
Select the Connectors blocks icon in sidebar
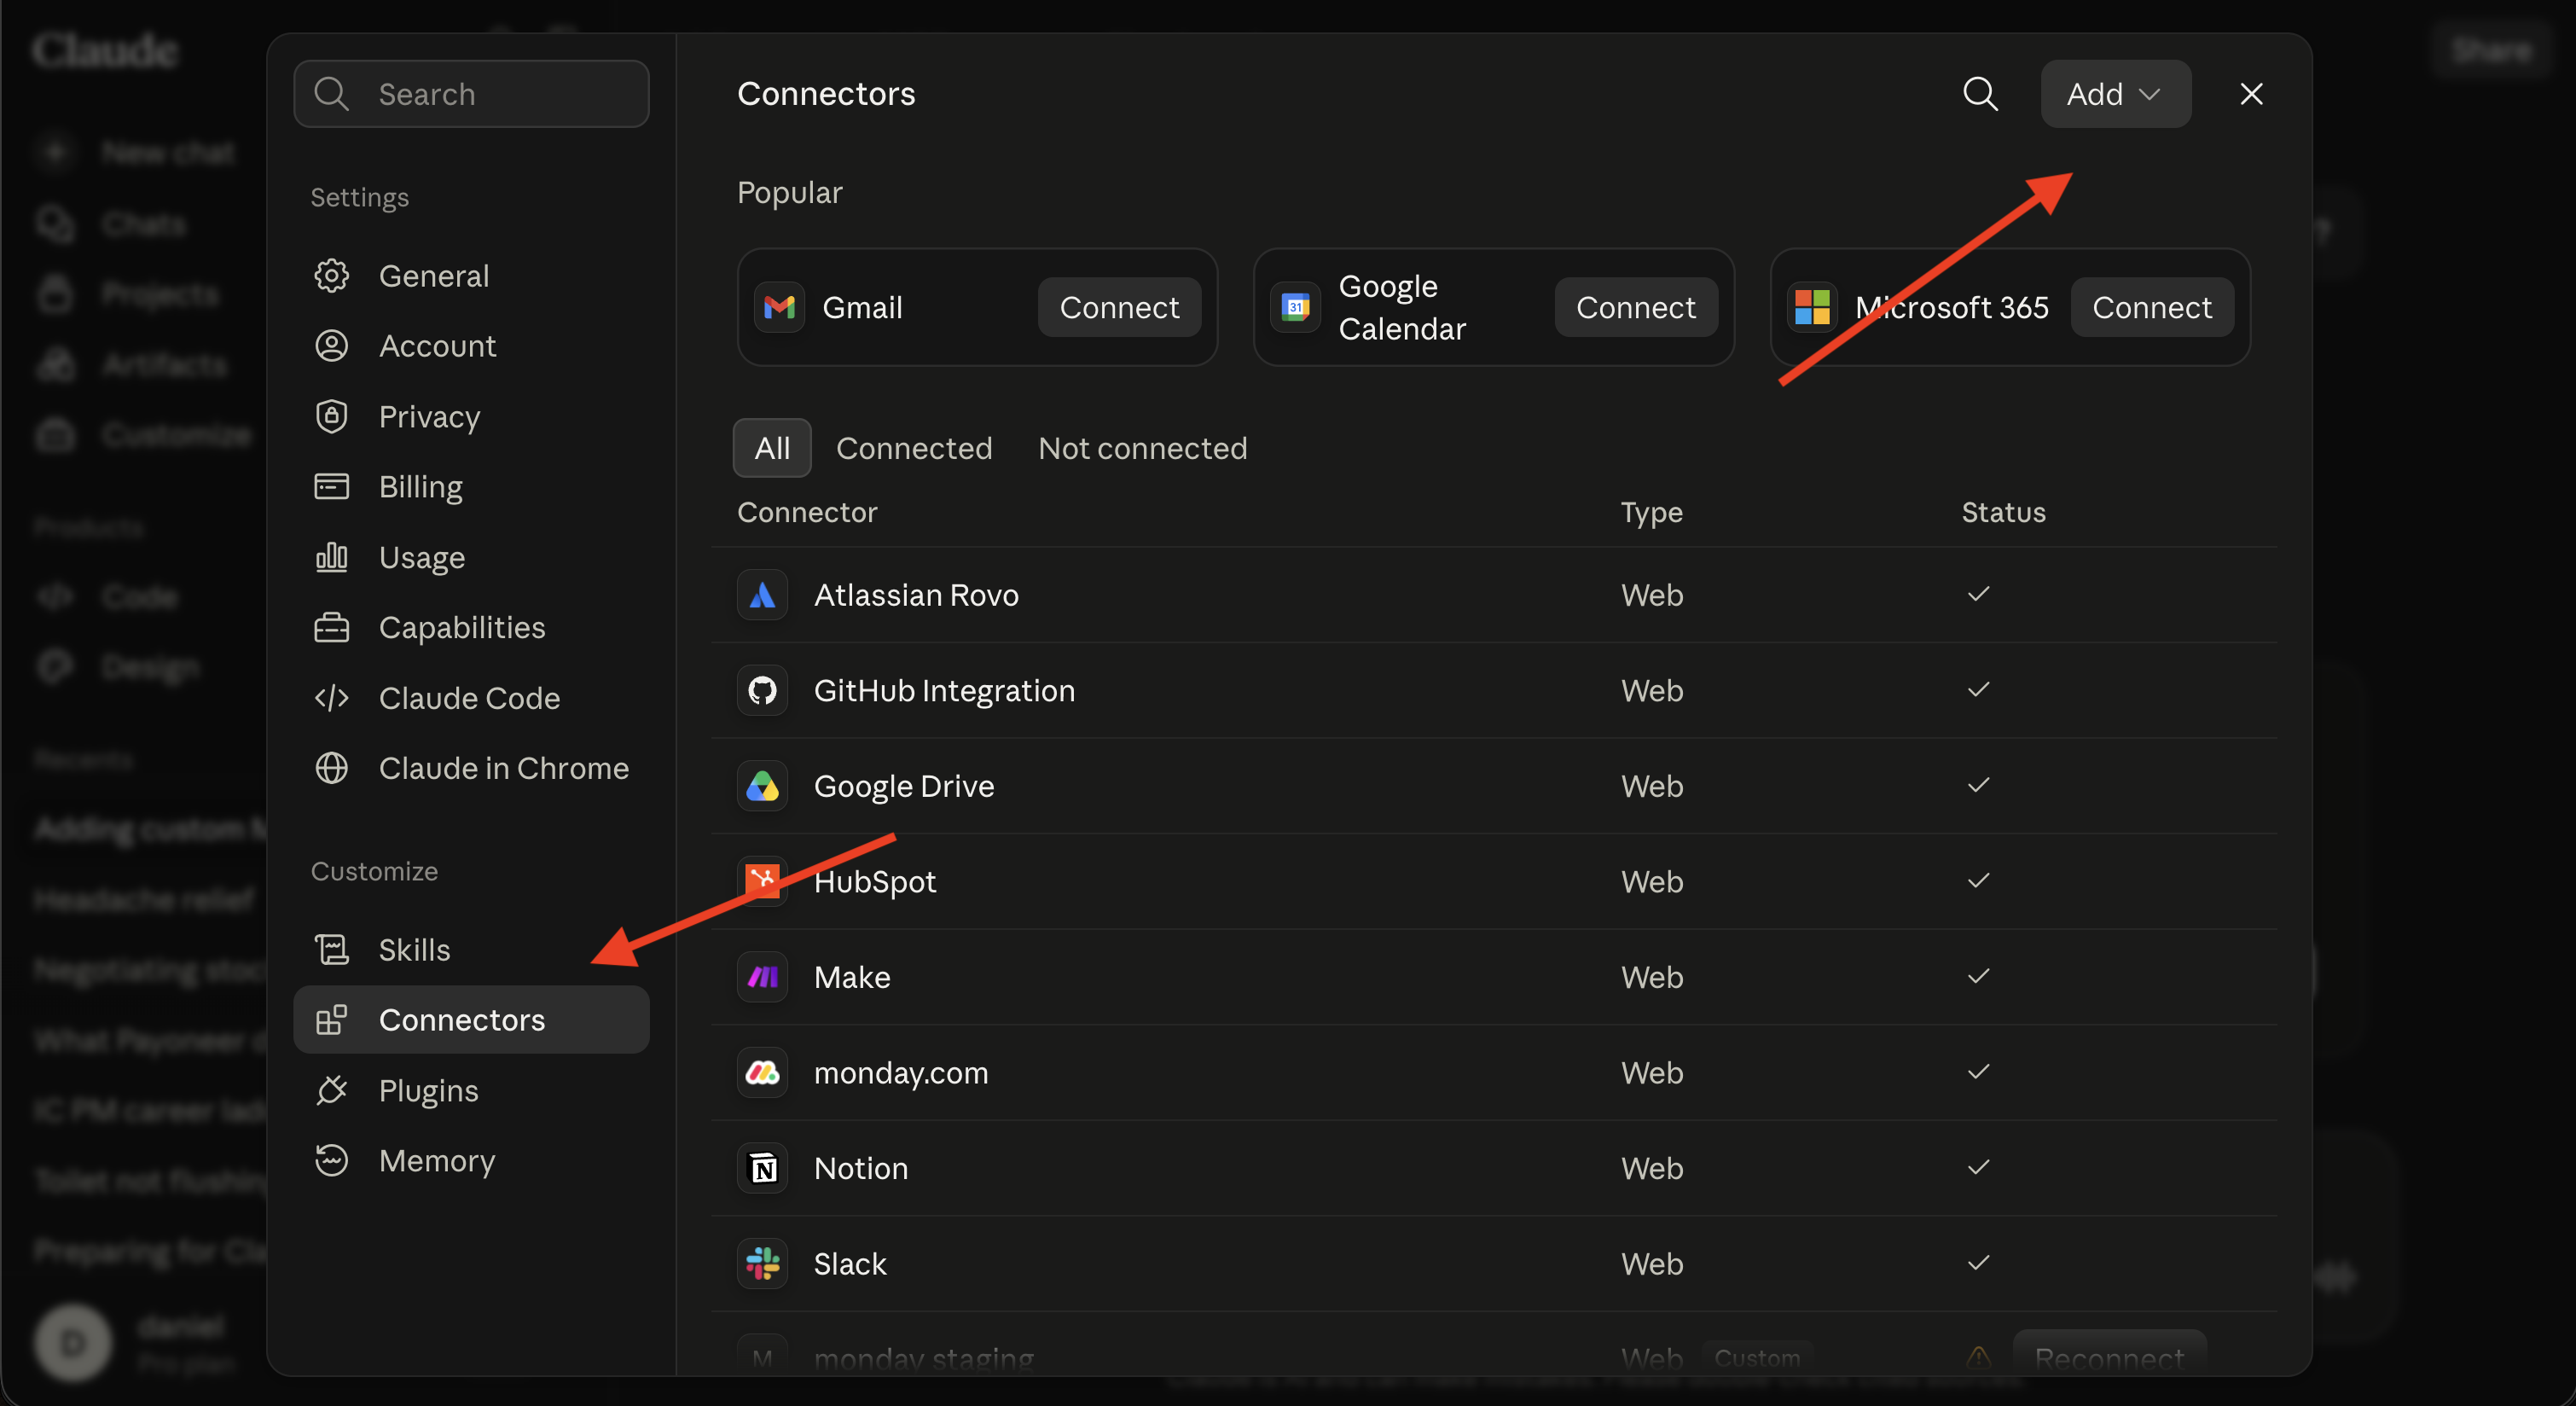pyautogui.click(x=331, y=1019)
